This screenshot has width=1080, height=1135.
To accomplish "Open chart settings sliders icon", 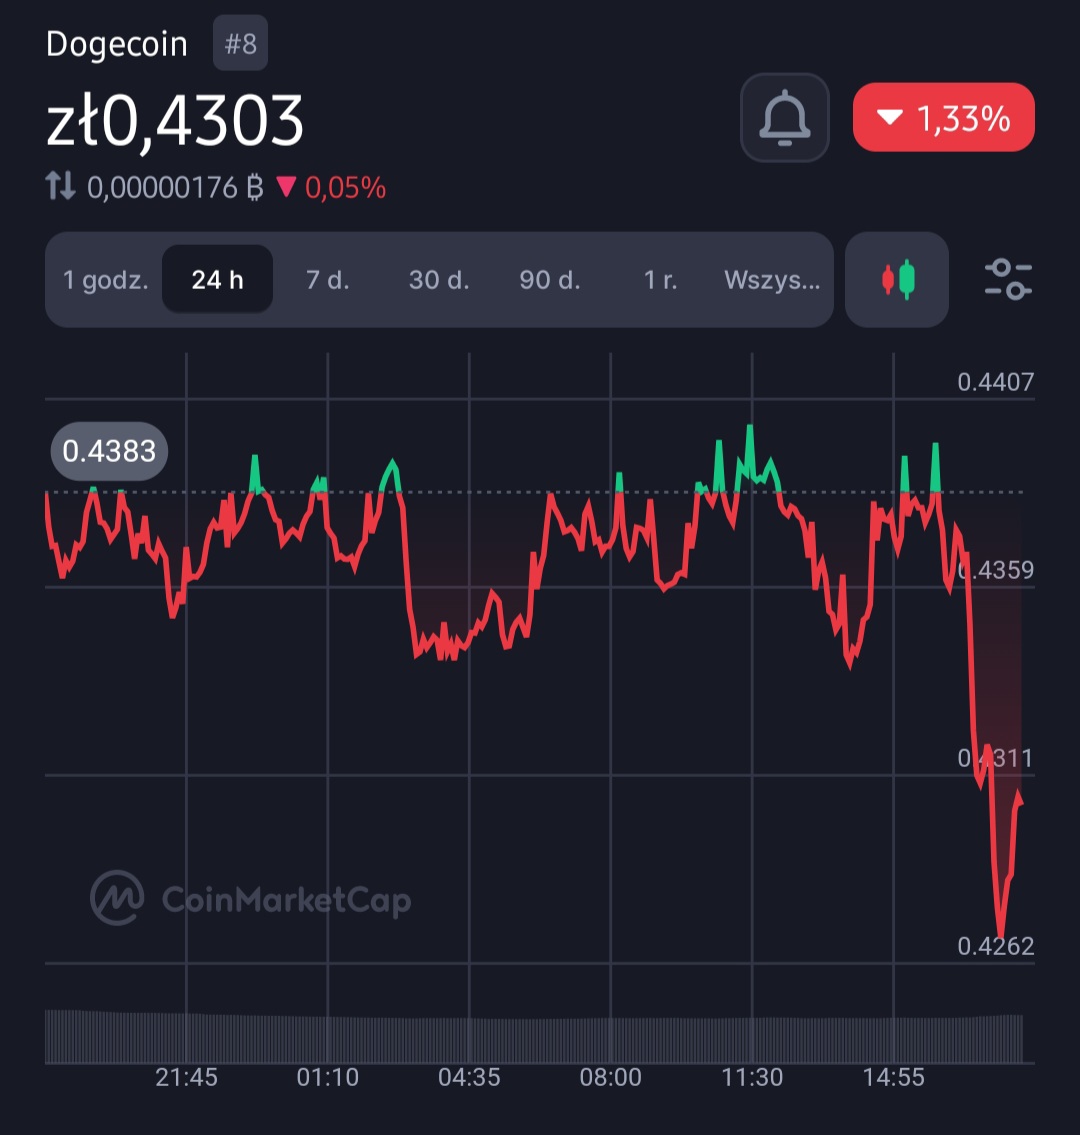I will click(1008, 280).
